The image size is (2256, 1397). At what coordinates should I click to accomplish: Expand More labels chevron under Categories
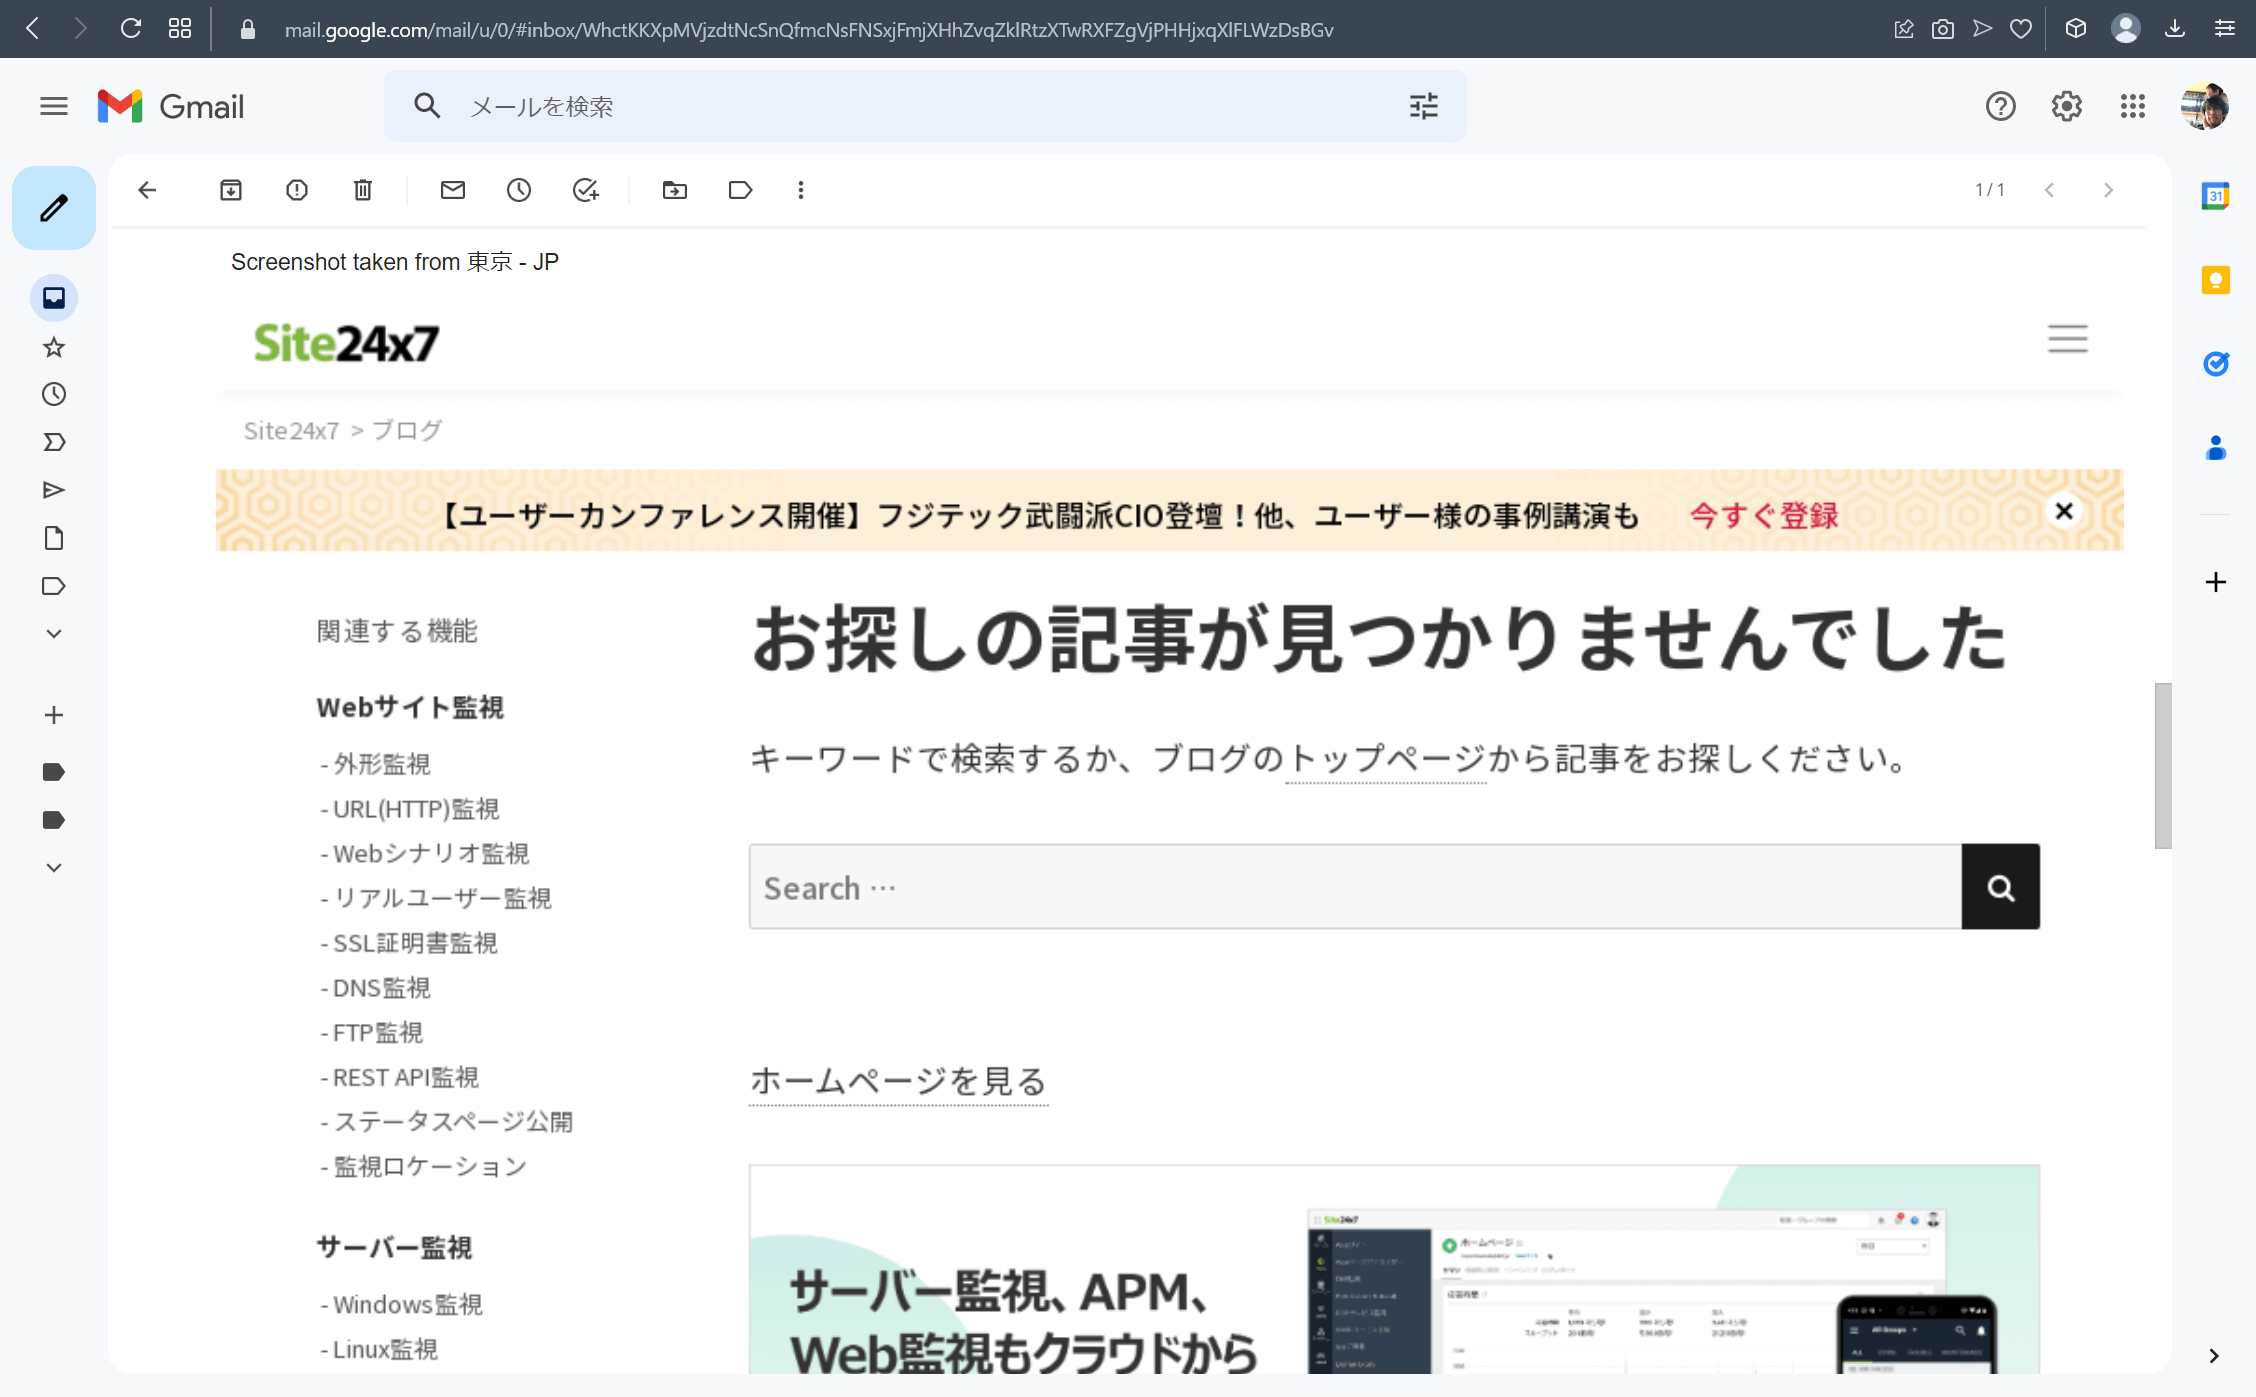coord(54,634)
